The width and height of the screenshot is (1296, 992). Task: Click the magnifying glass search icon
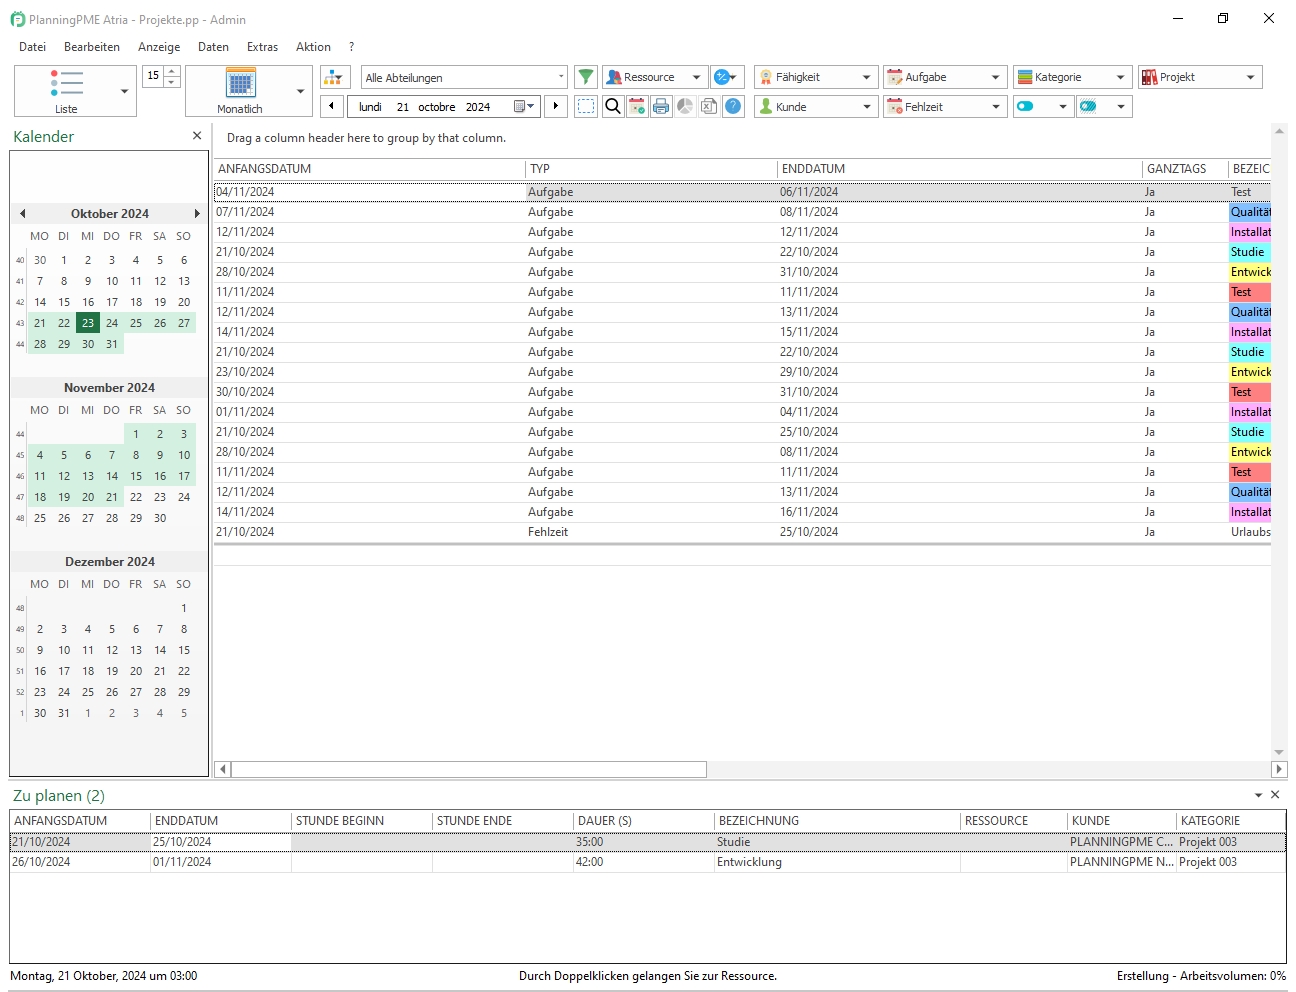[613, 106]
